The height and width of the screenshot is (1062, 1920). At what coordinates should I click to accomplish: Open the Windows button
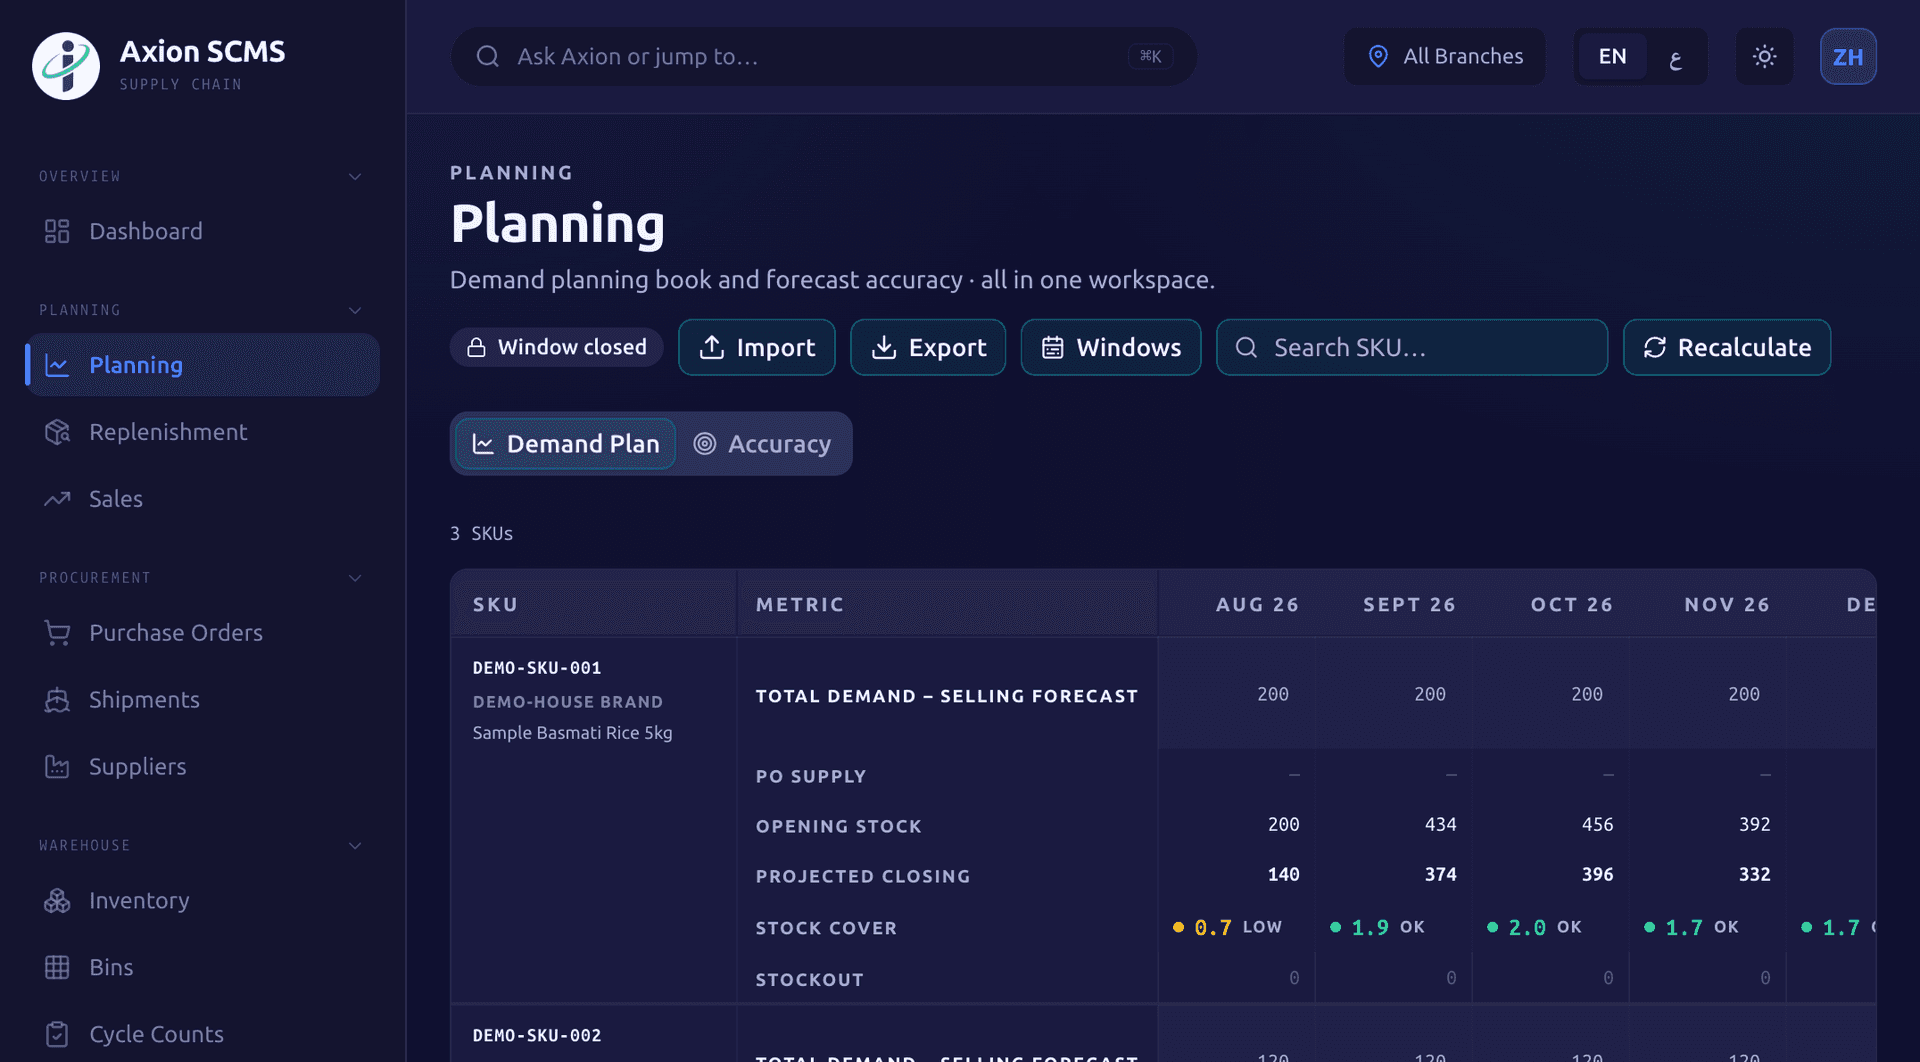(x=1111, y=347)
